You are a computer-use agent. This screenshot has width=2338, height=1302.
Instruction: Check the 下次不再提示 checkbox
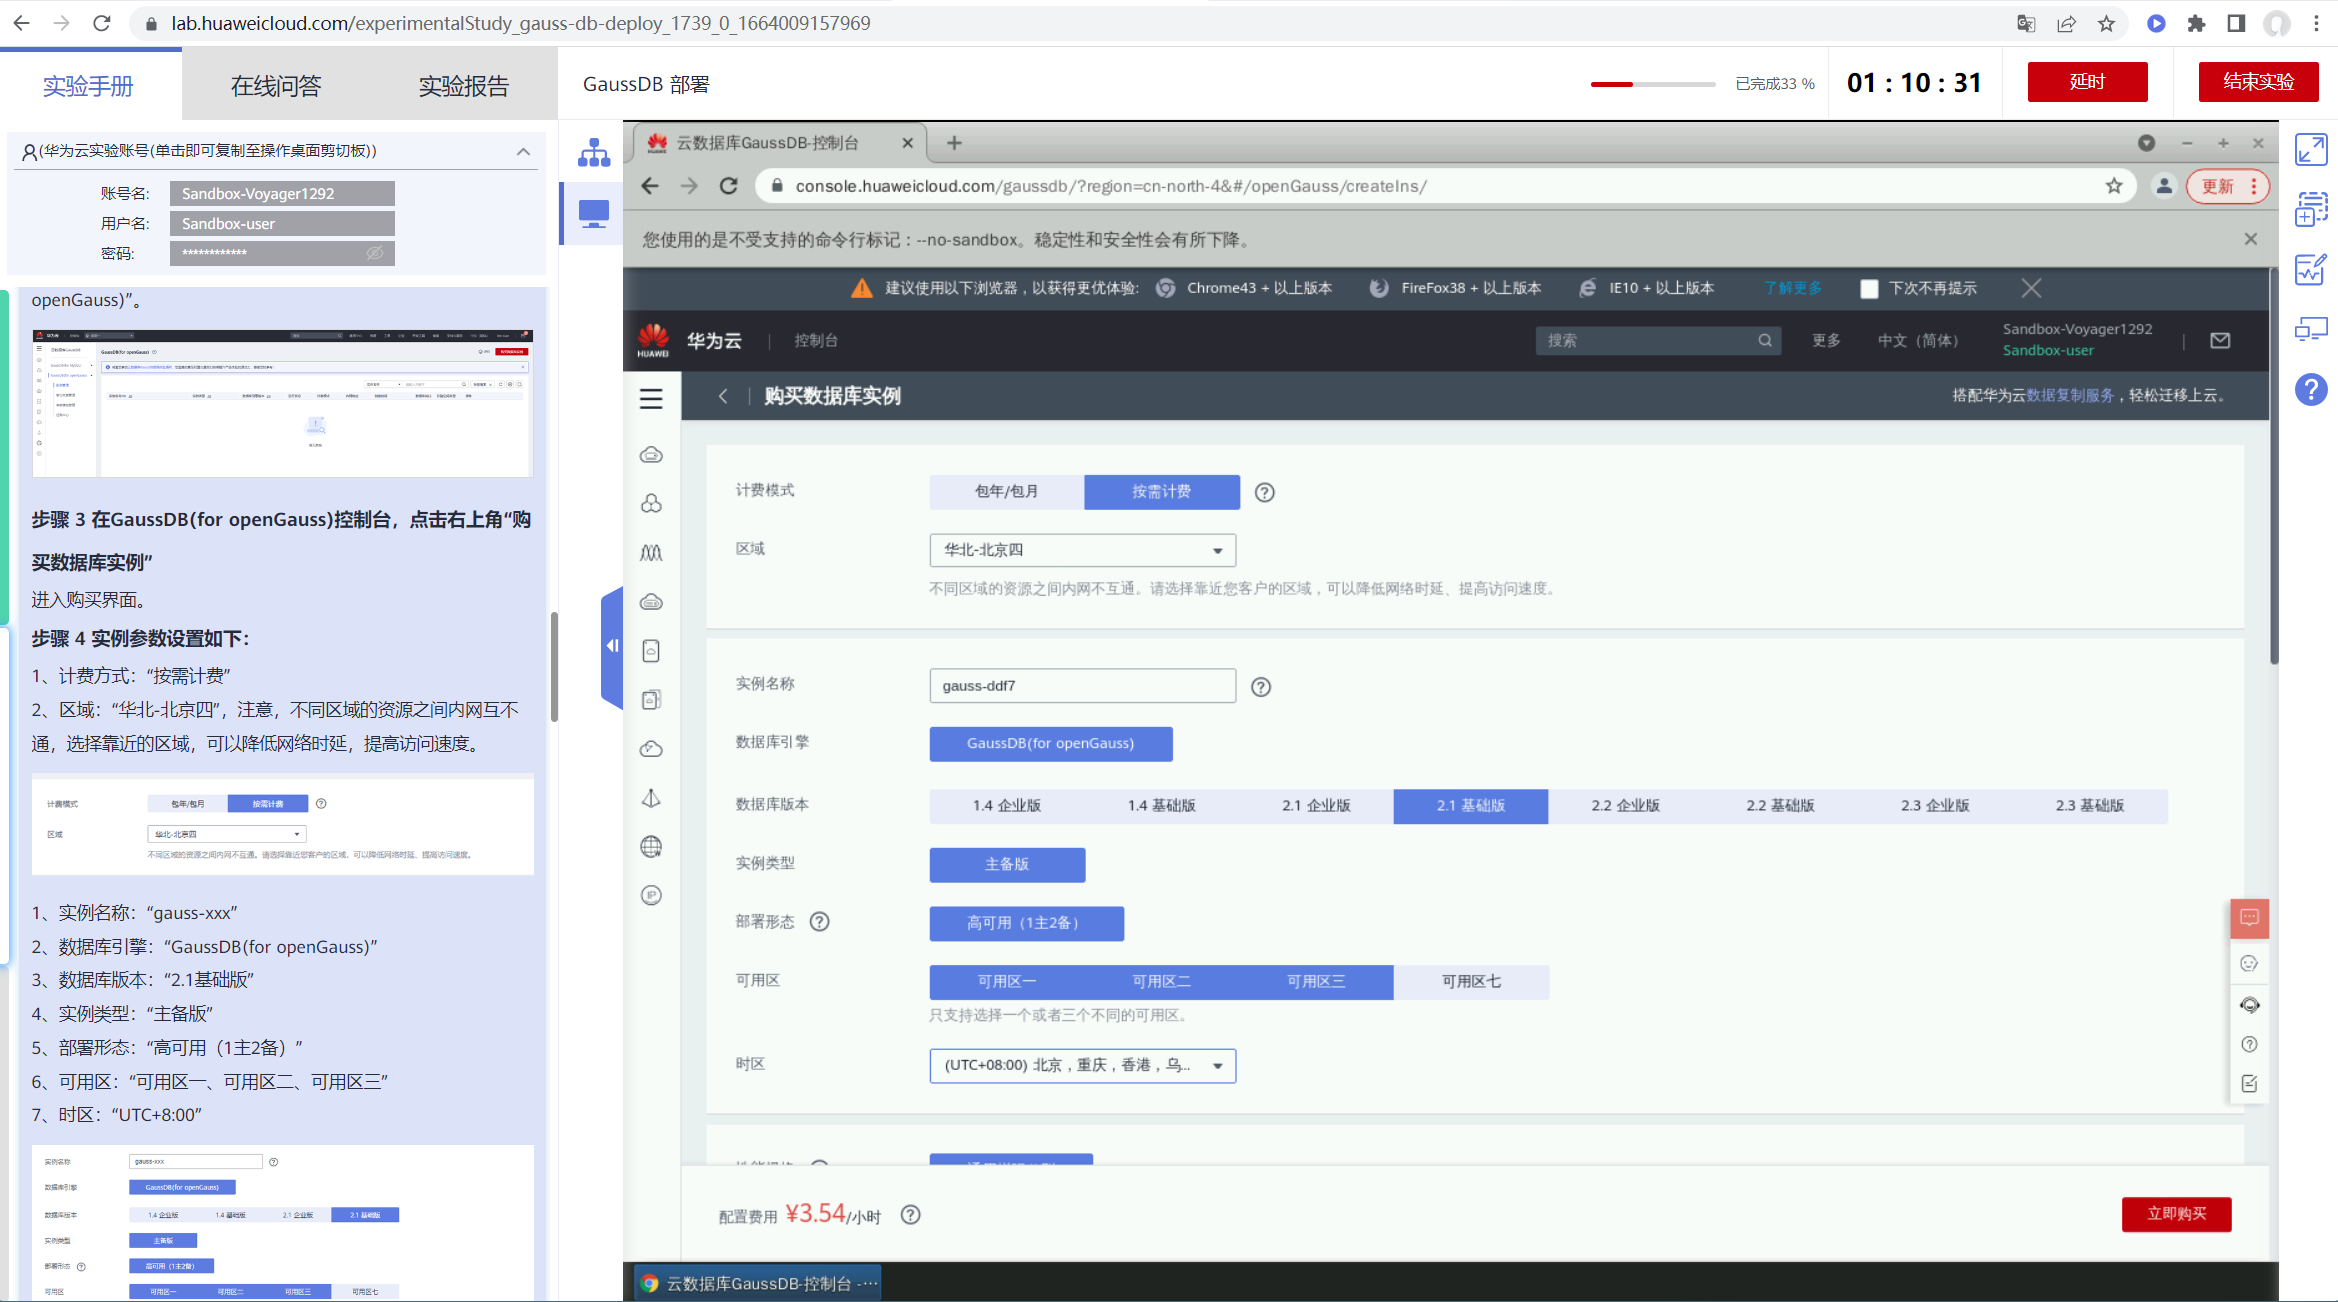click(1868, 289)
